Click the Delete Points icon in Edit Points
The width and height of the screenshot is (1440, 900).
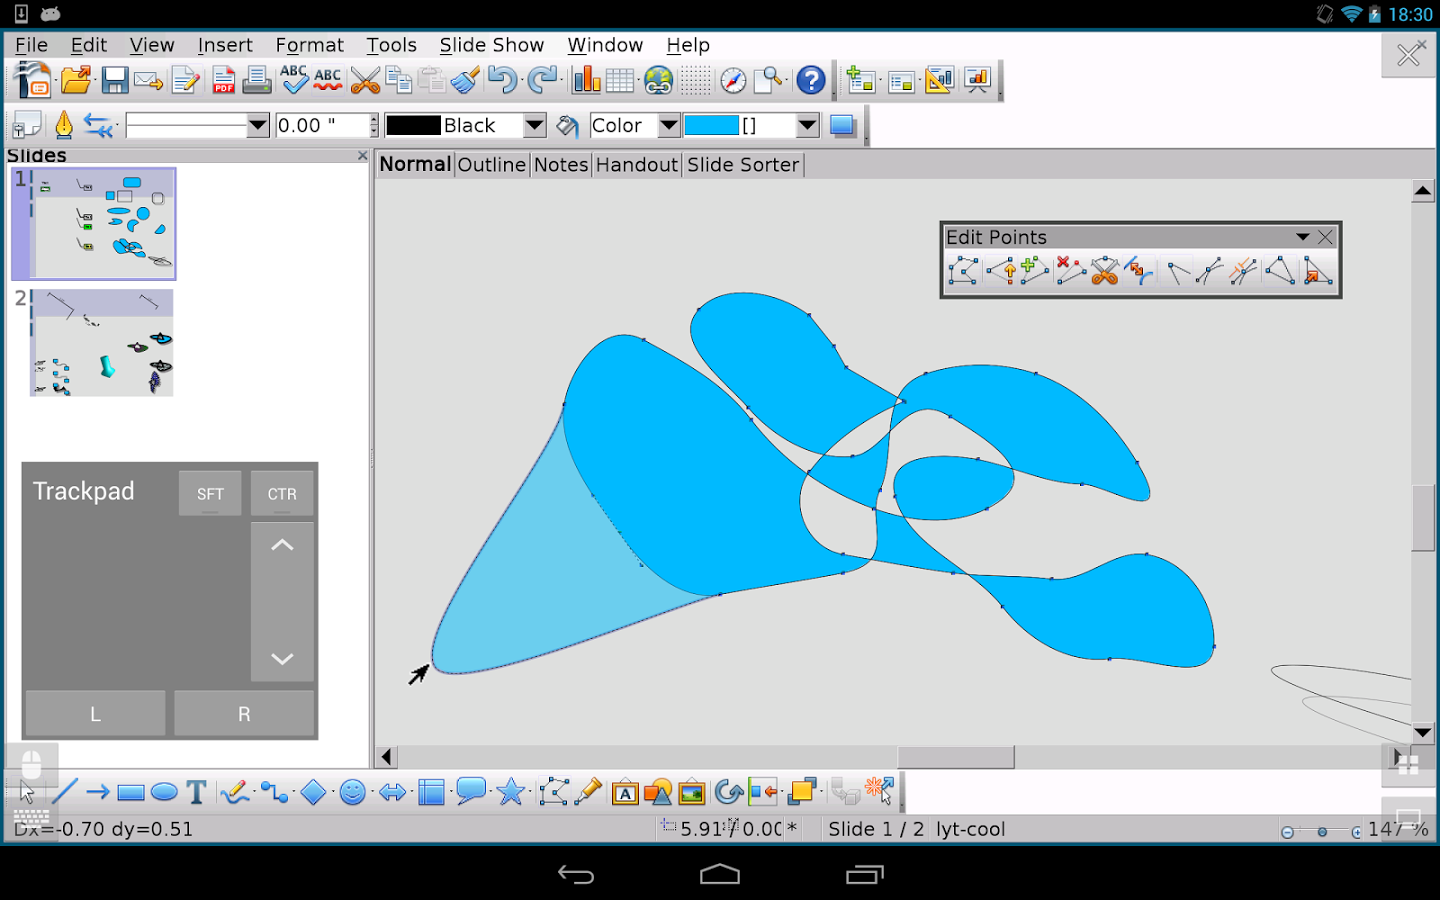coord(1070,270)
